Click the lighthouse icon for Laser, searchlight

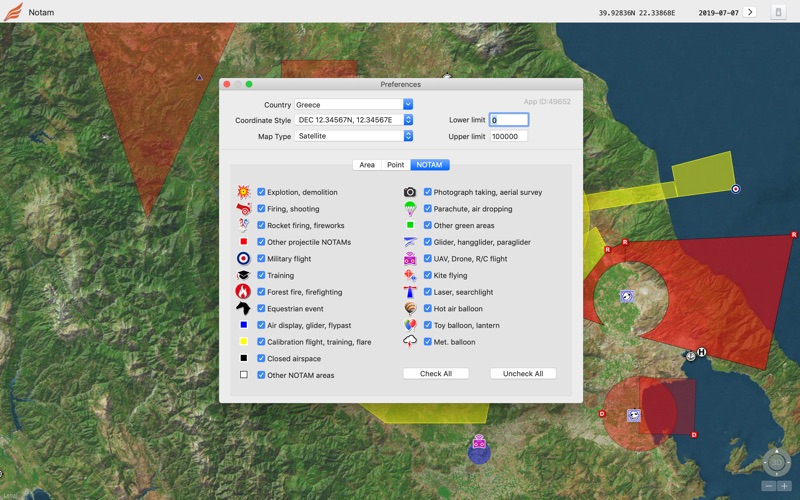click(x=410, y=292)
